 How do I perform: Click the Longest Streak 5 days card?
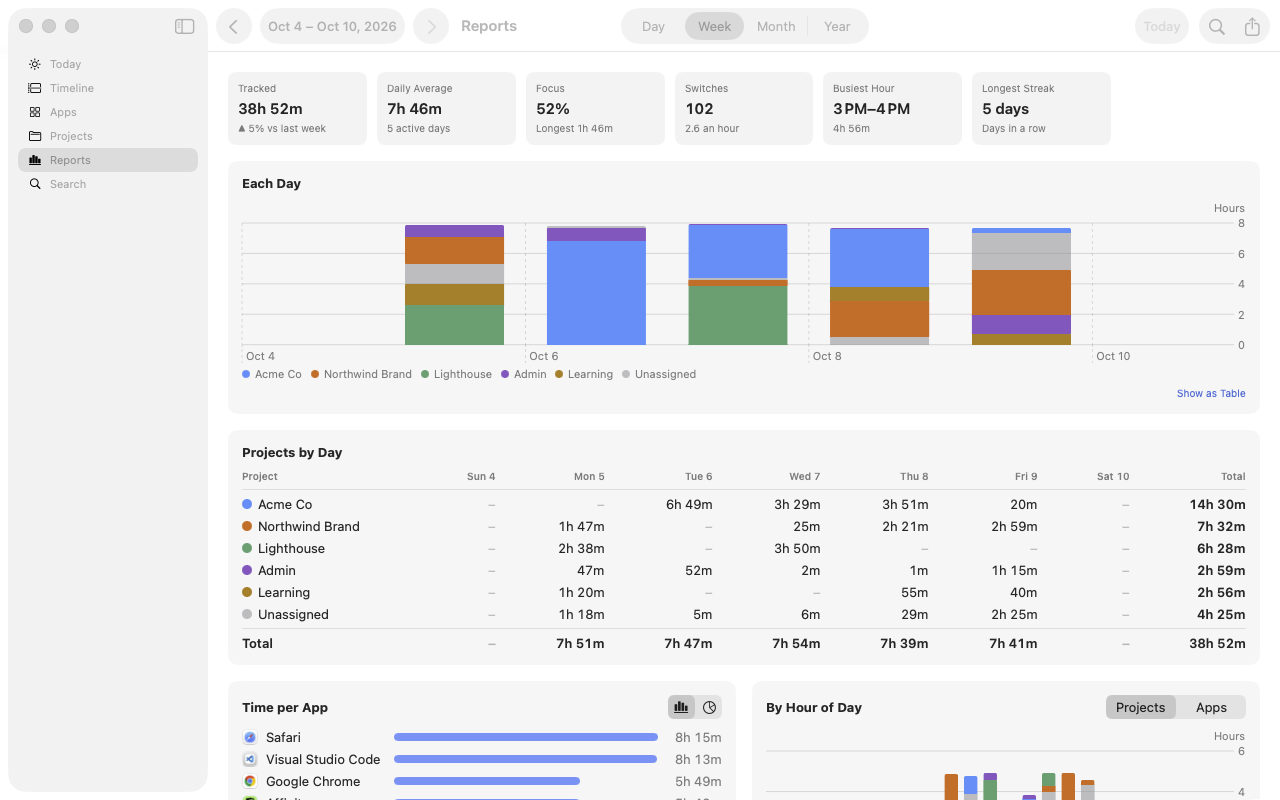click(x=1041, y=108)
